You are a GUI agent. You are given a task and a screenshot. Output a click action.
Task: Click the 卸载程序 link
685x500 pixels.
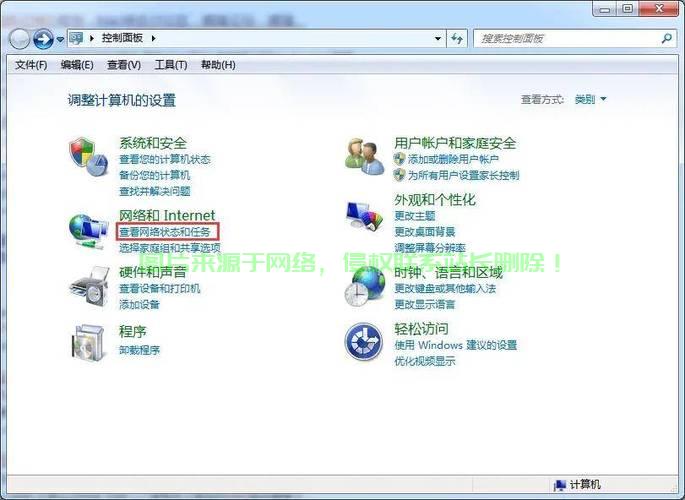pos(139,350)
